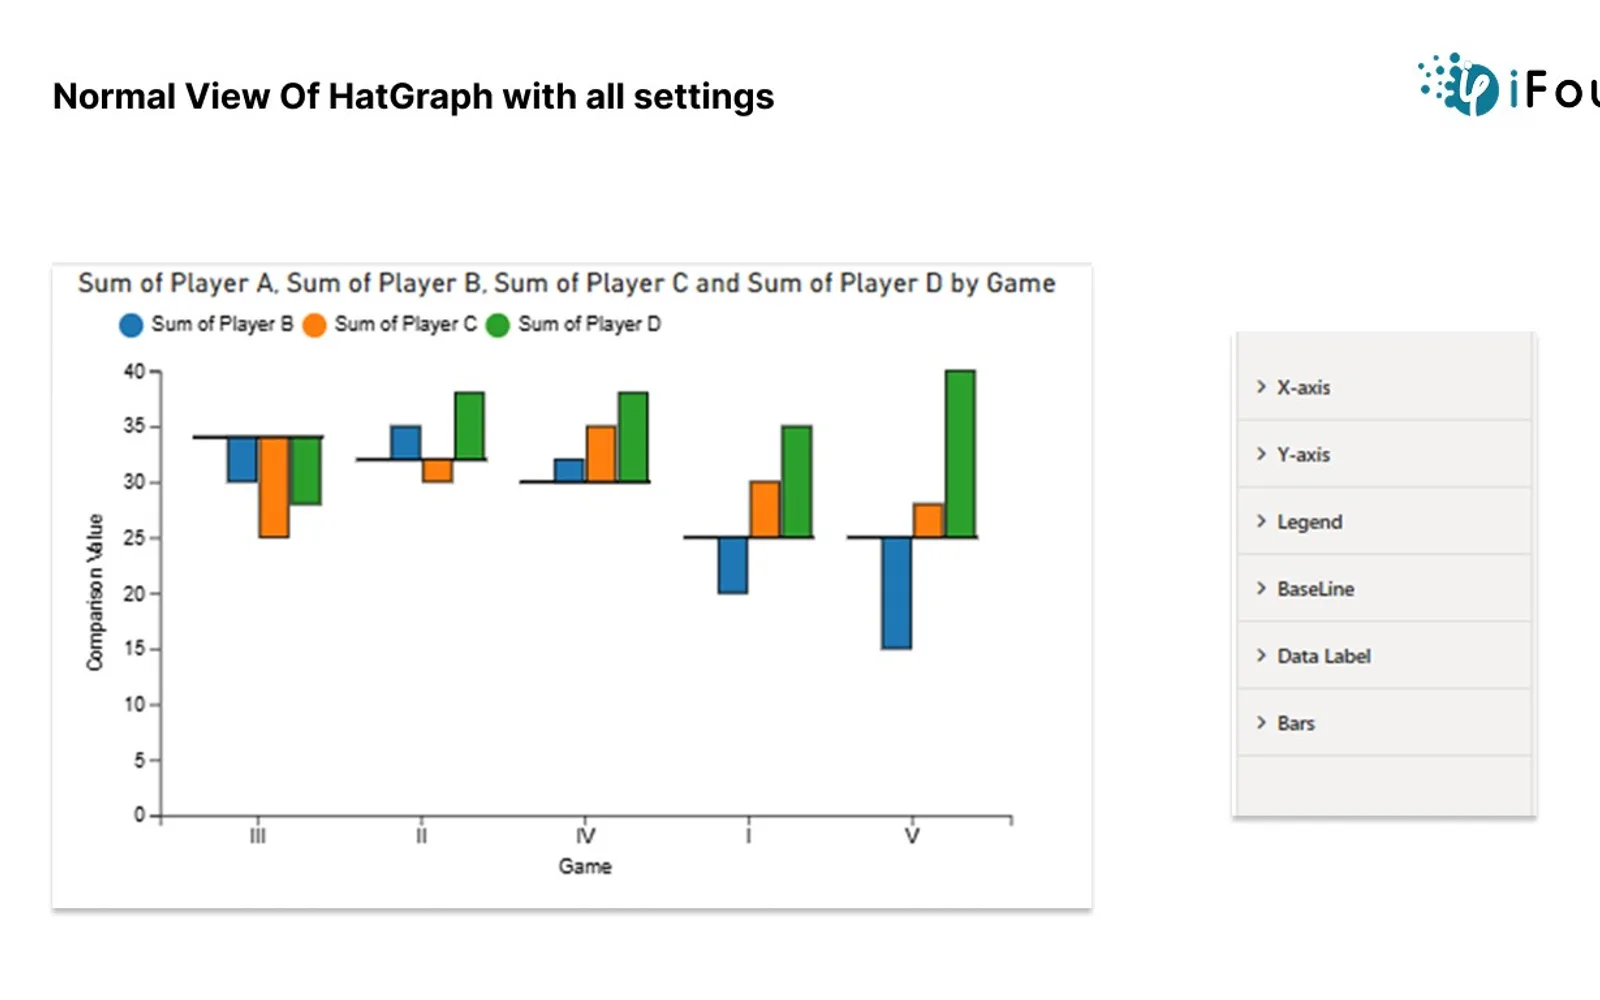Click the orange bar for Game V
This screenshot has height=1000, width=1600.
tap(928, 521)
